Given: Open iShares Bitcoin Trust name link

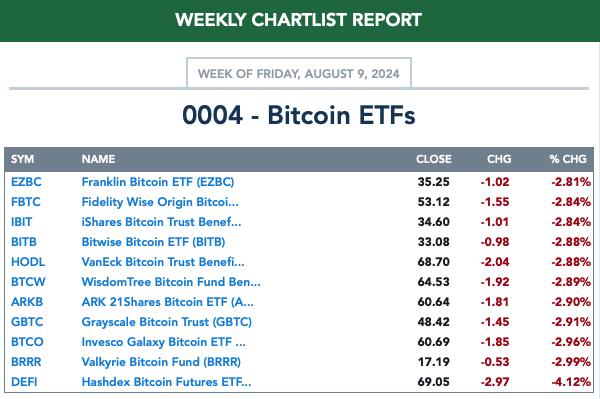Looking at the screenshot, I should coord(161,222).
